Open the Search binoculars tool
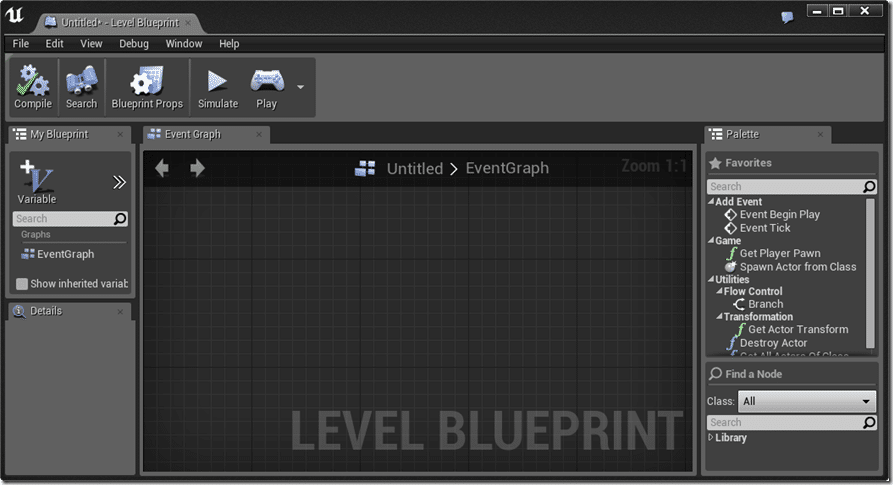893x485 pixels. [81, 87]
